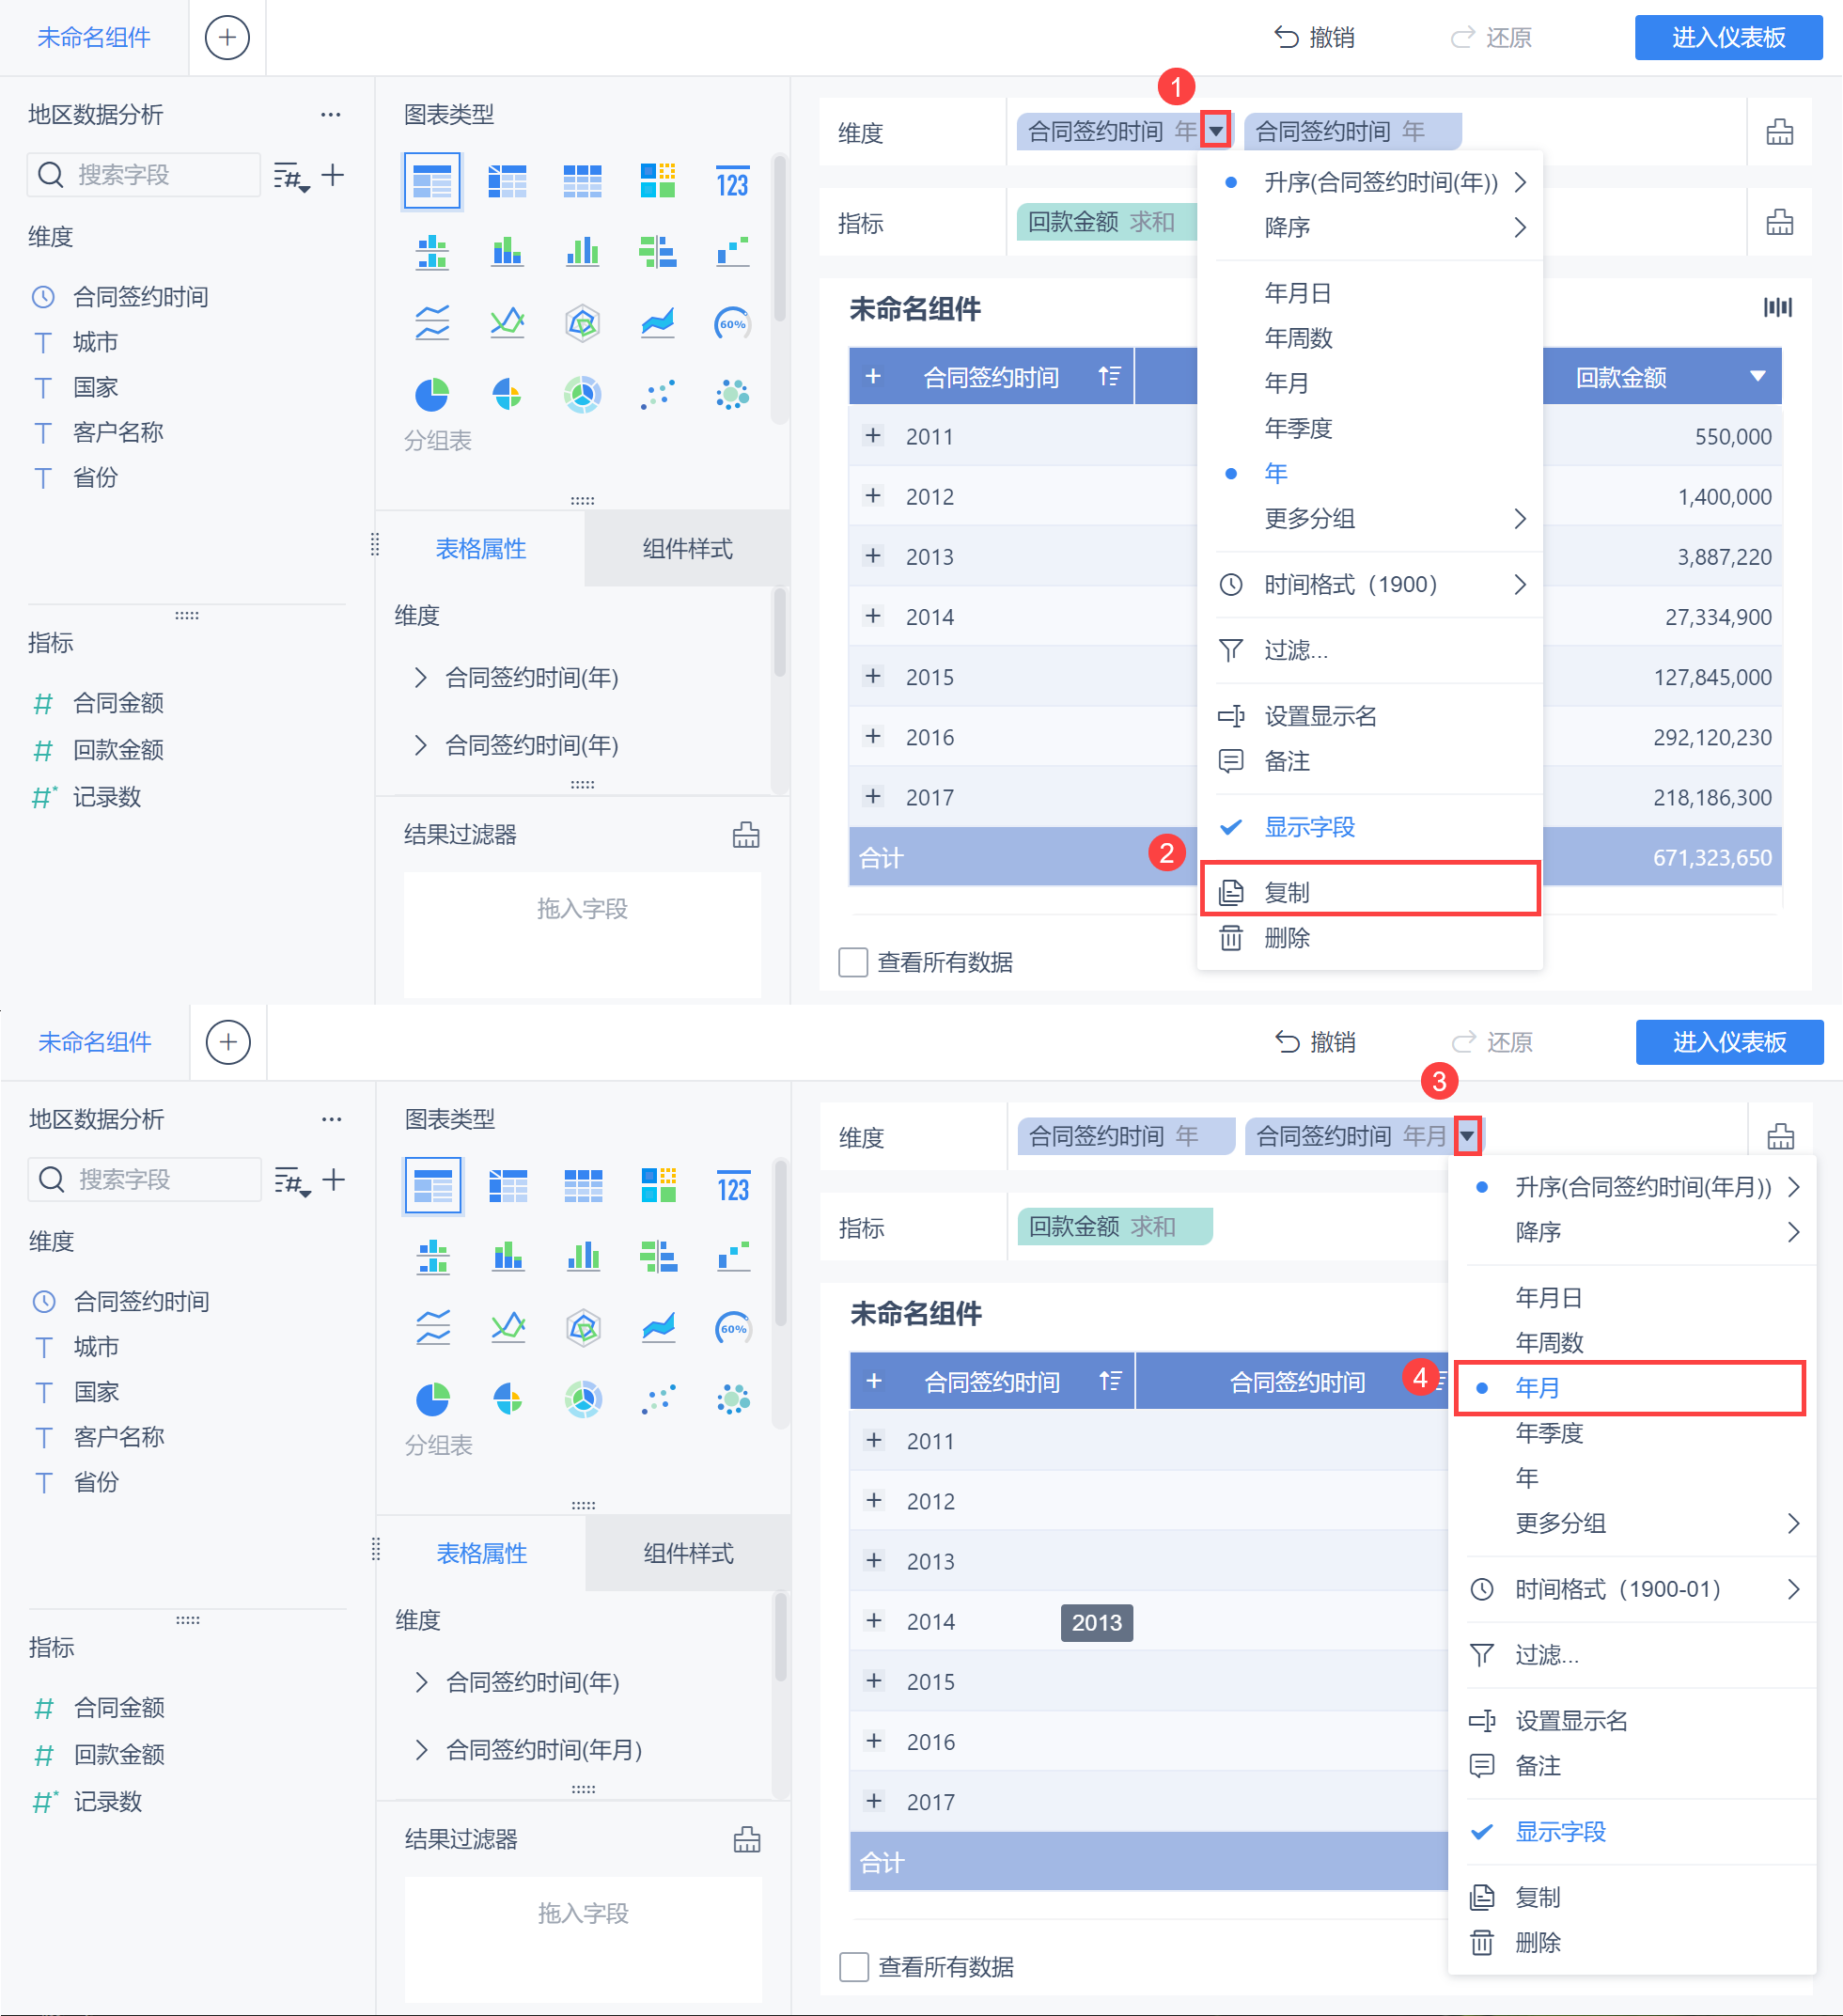Select the pie chart type icon
The width and height of the screenshot is (1843, 2016).
432,395
